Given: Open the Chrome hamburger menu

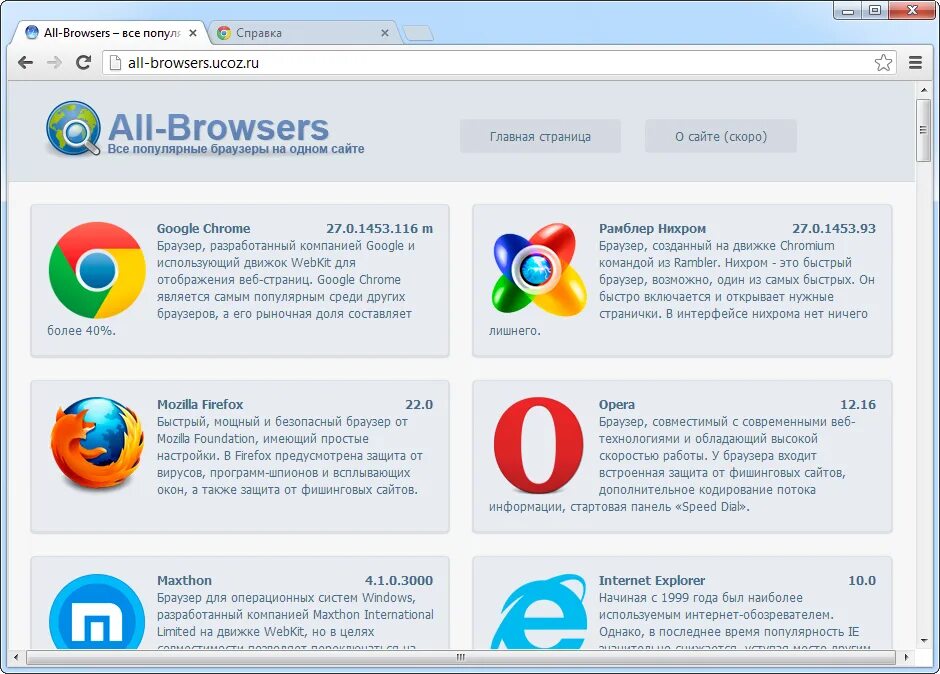Looking at the screenshot, I should click(x=915, y=62).
